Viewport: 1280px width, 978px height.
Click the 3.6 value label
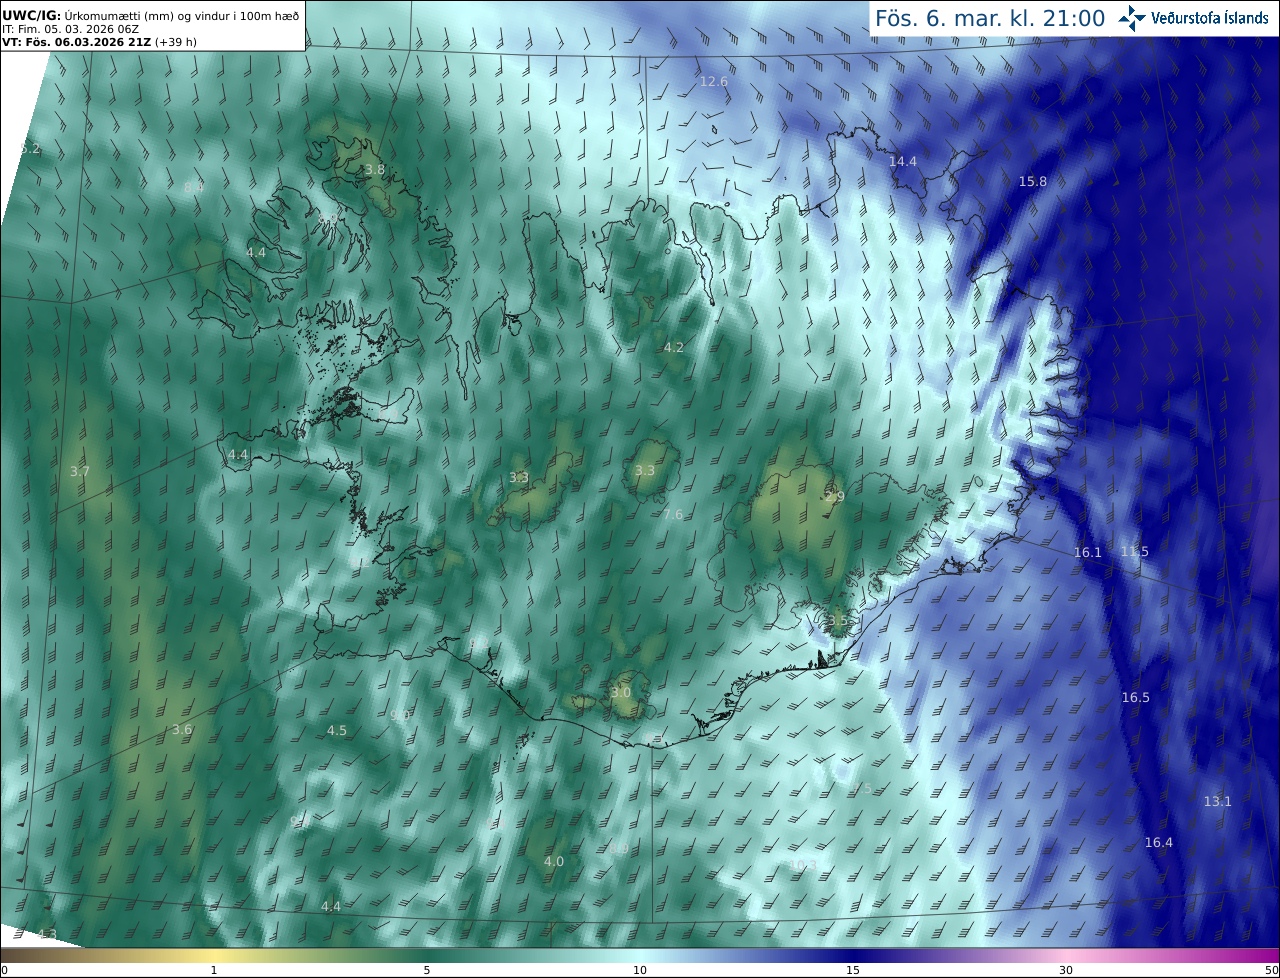tap(182, 729)
